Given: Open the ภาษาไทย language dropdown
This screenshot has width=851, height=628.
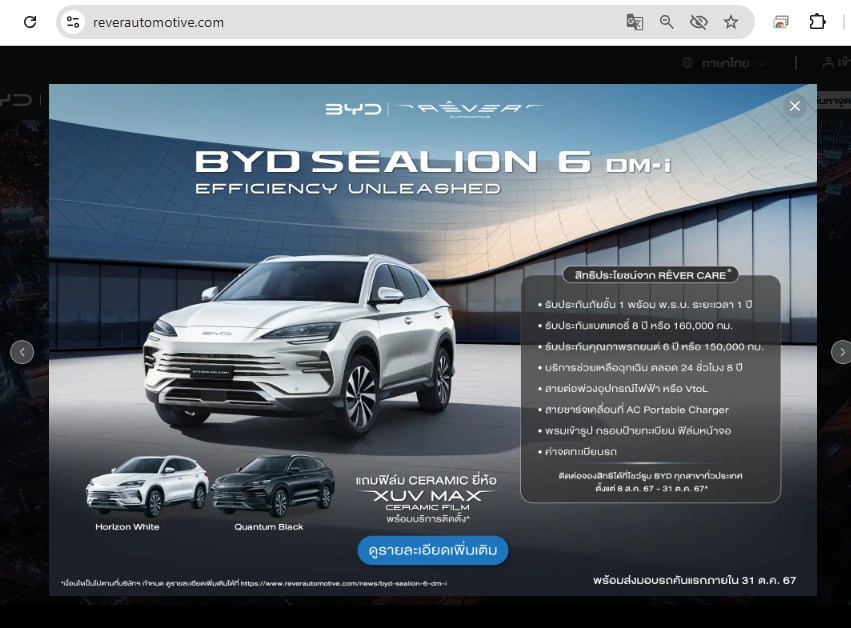Looking at the screenshot, I should [732, 64].
